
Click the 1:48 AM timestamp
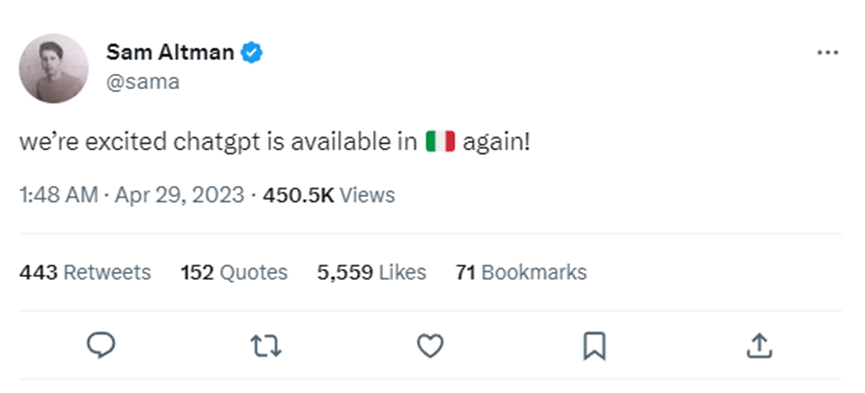pyautogui.click(x=58, y=195)
